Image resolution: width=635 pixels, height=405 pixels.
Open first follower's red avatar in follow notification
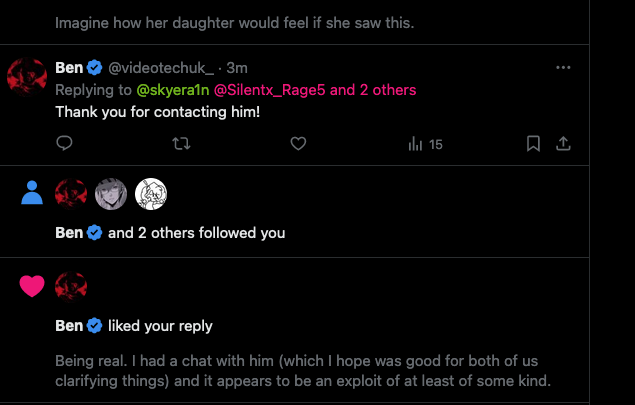[x=71, y=193]
